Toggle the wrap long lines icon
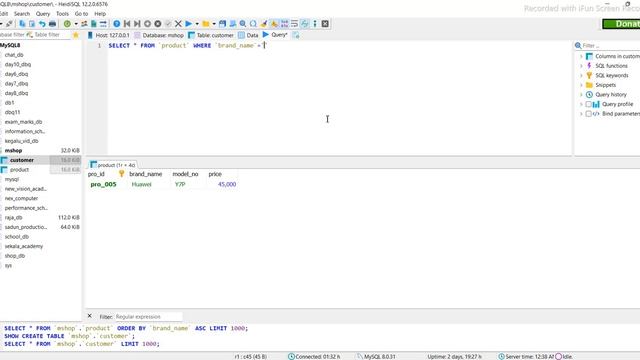 (294, 24)
